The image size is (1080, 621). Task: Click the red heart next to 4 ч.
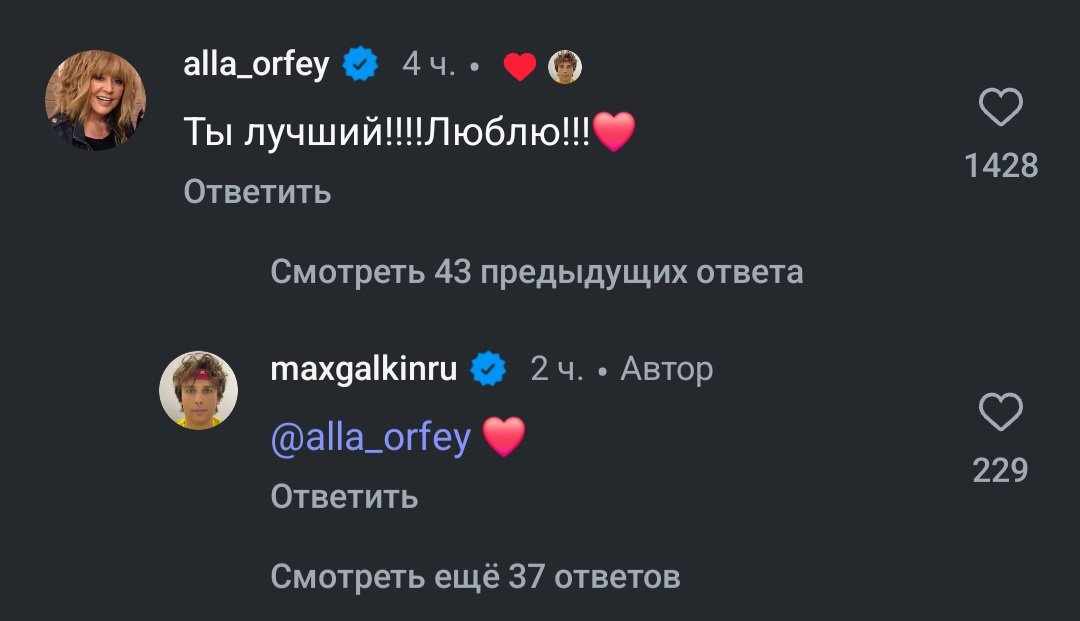coord(519,67)
